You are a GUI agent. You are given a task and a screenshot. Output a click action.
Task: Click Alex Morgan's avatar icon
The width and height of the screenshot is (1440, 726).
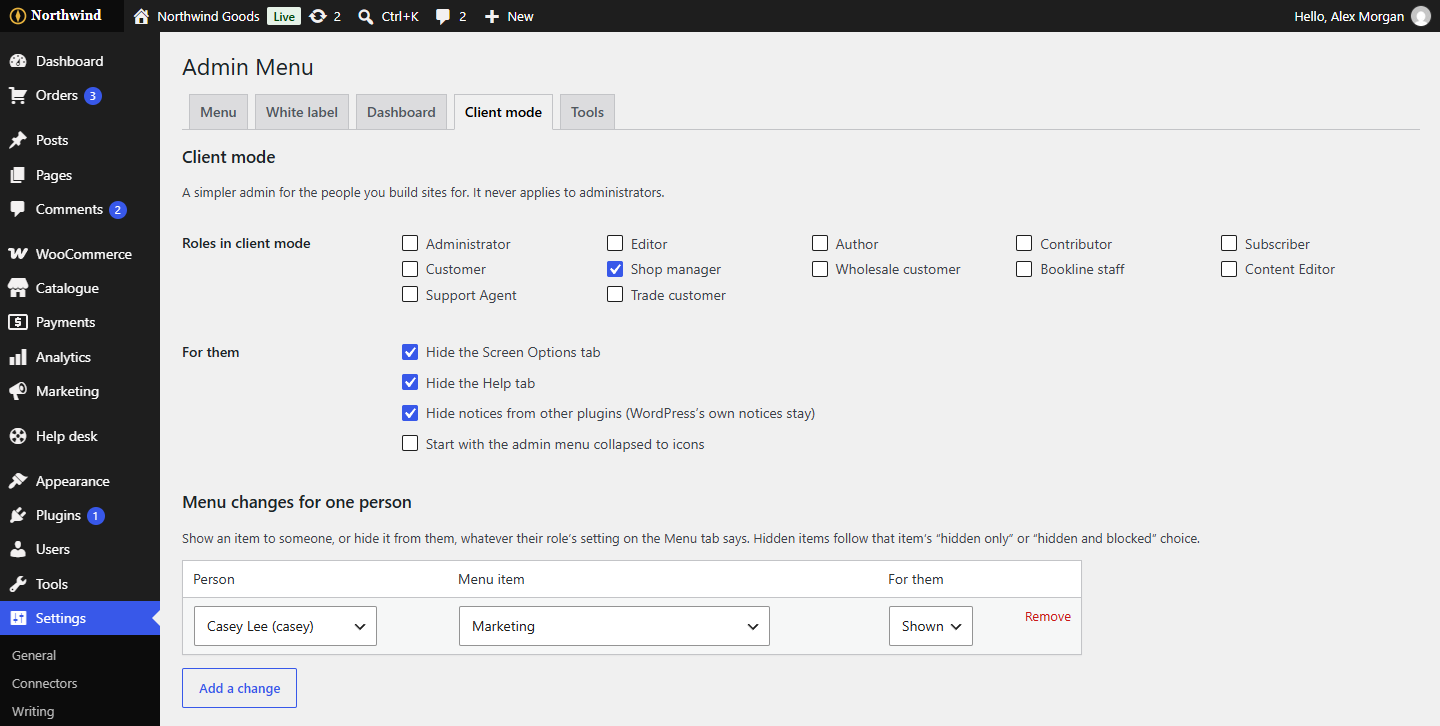[x=1420, y=16]
